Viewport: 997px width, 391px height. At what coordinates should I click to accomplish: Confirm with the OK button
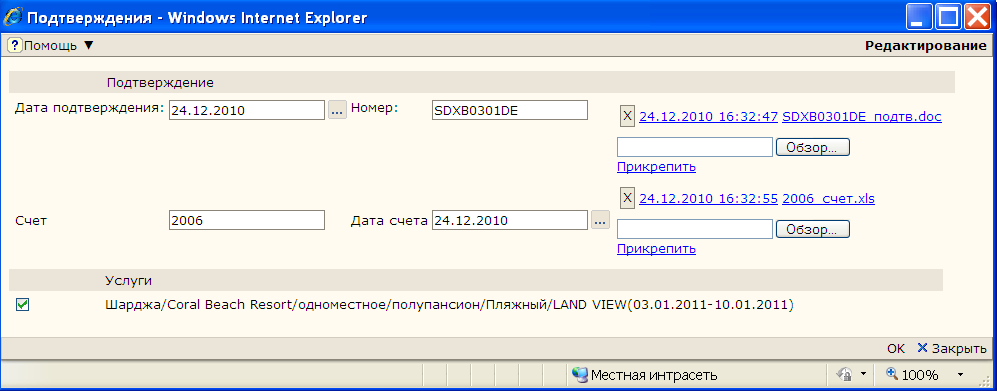click(x=895, y=348)
